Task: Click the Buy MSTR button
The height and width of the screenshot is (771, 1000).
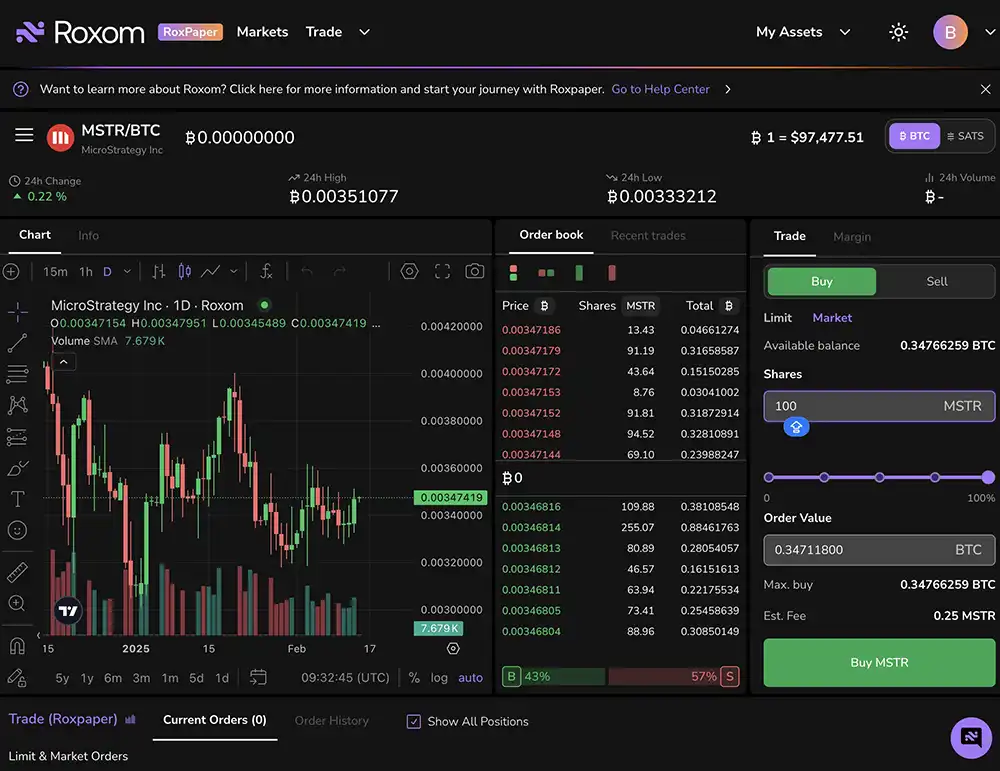Action: [x=879, y=663]
